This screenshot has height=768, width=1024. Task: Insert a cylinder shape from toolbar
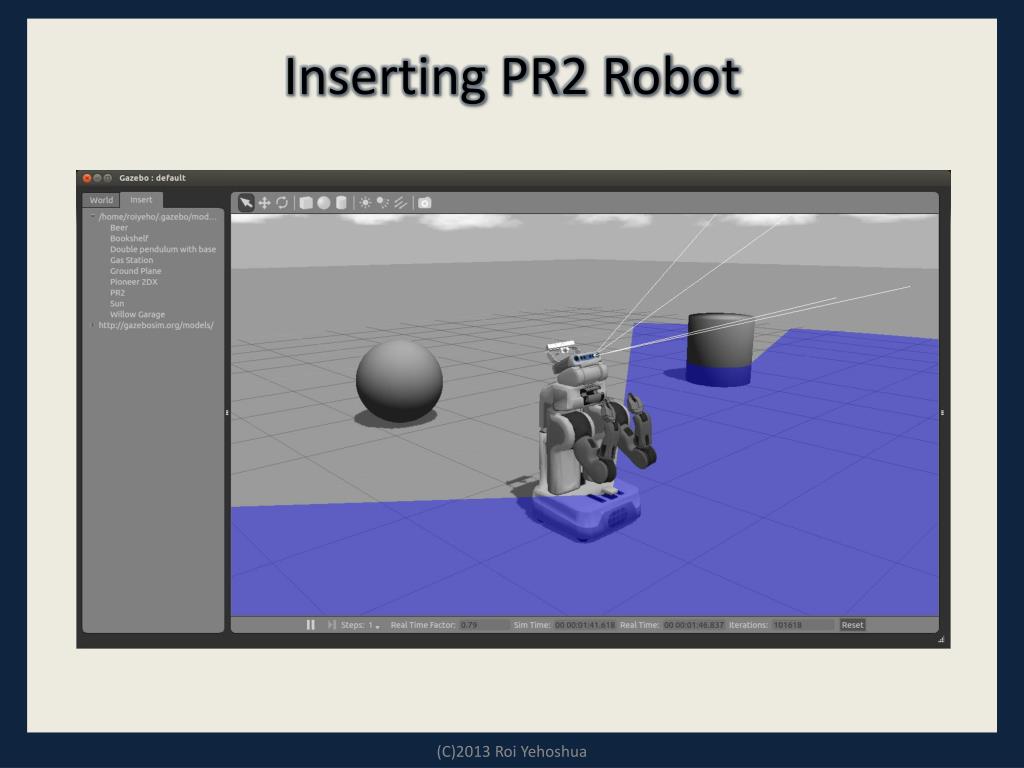(341, 203)
